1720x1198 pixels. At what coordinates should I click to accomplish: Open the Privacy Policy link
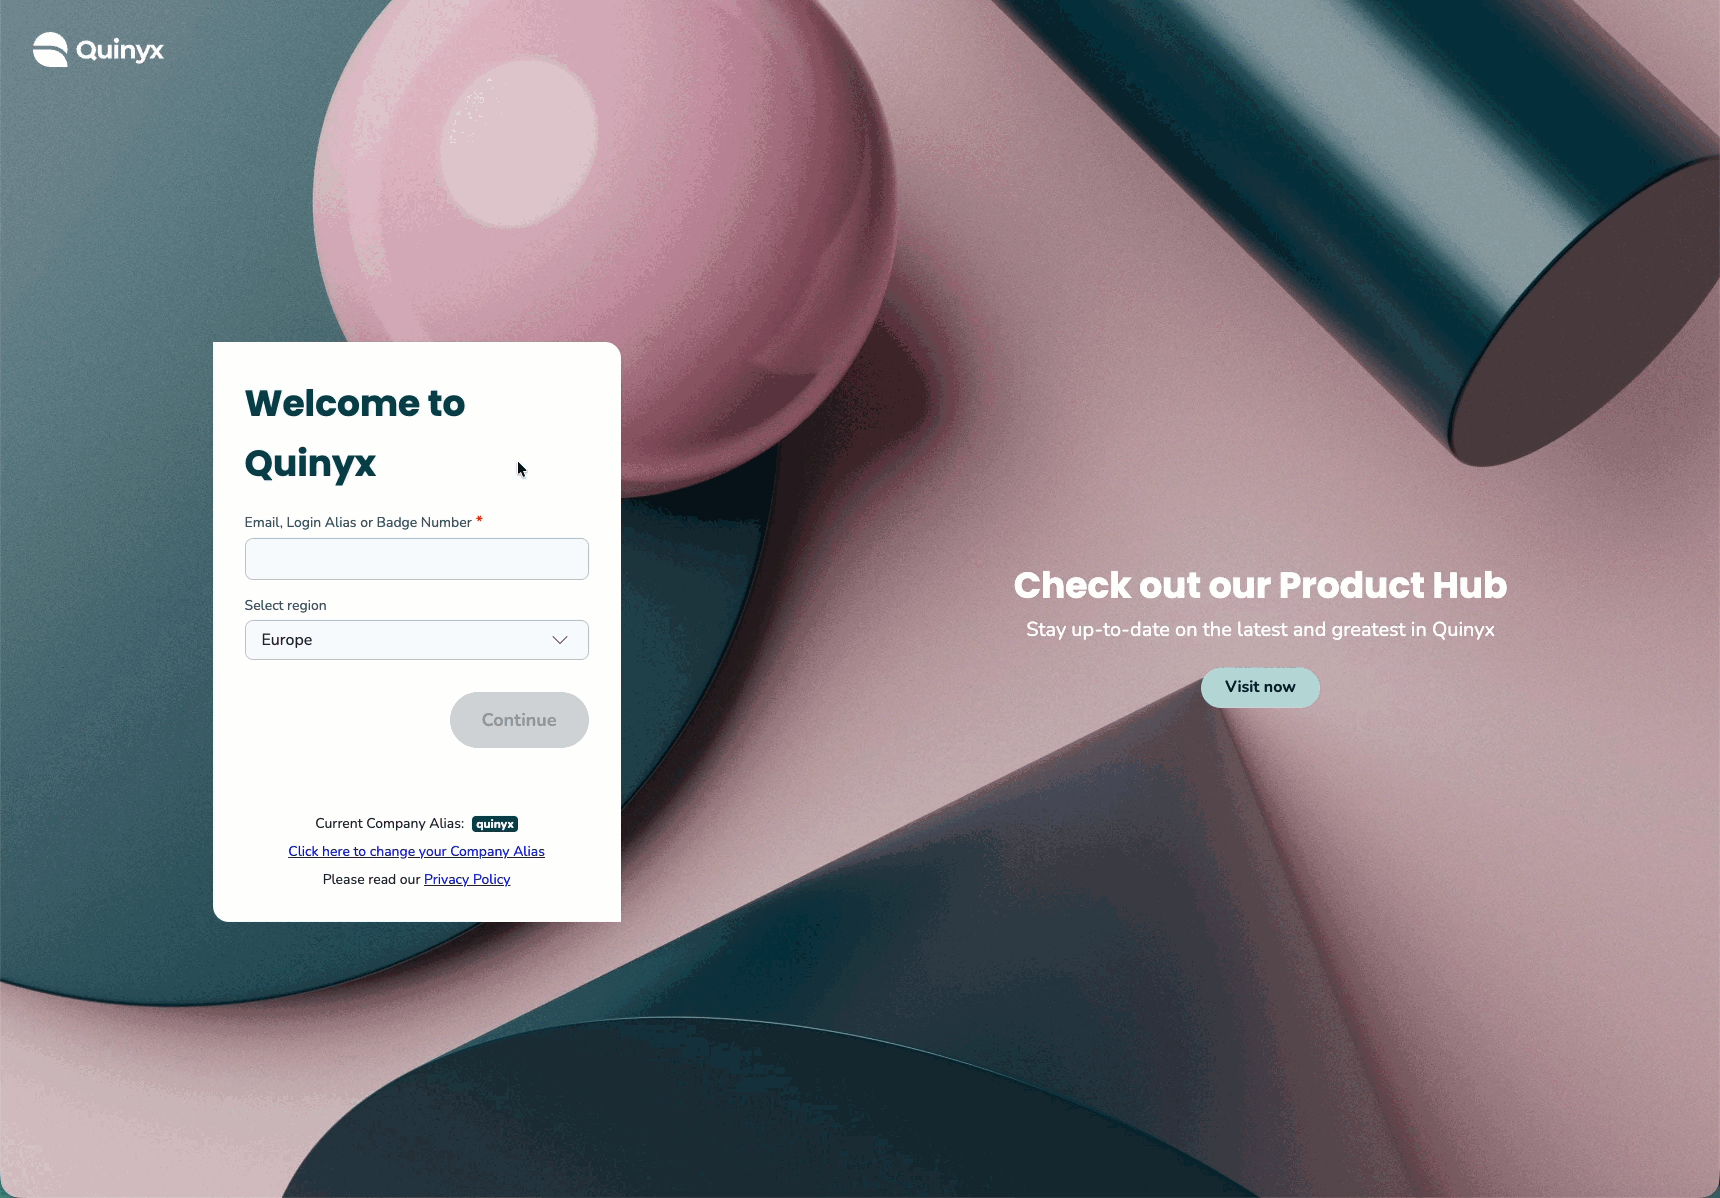point(467,879)
